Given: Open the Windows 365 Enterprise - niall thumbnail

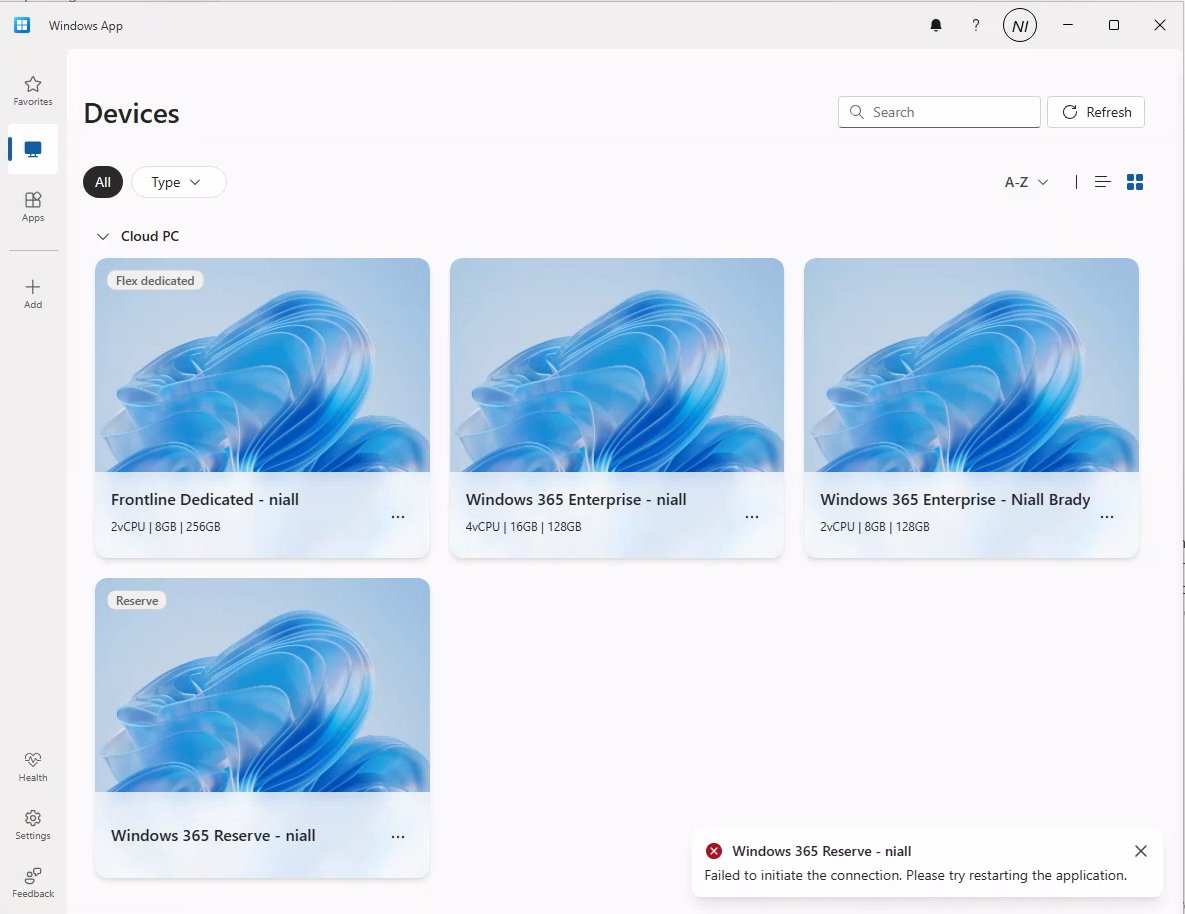Looking at the screenshot, I should pyautogui.click(x=617, y=365).
